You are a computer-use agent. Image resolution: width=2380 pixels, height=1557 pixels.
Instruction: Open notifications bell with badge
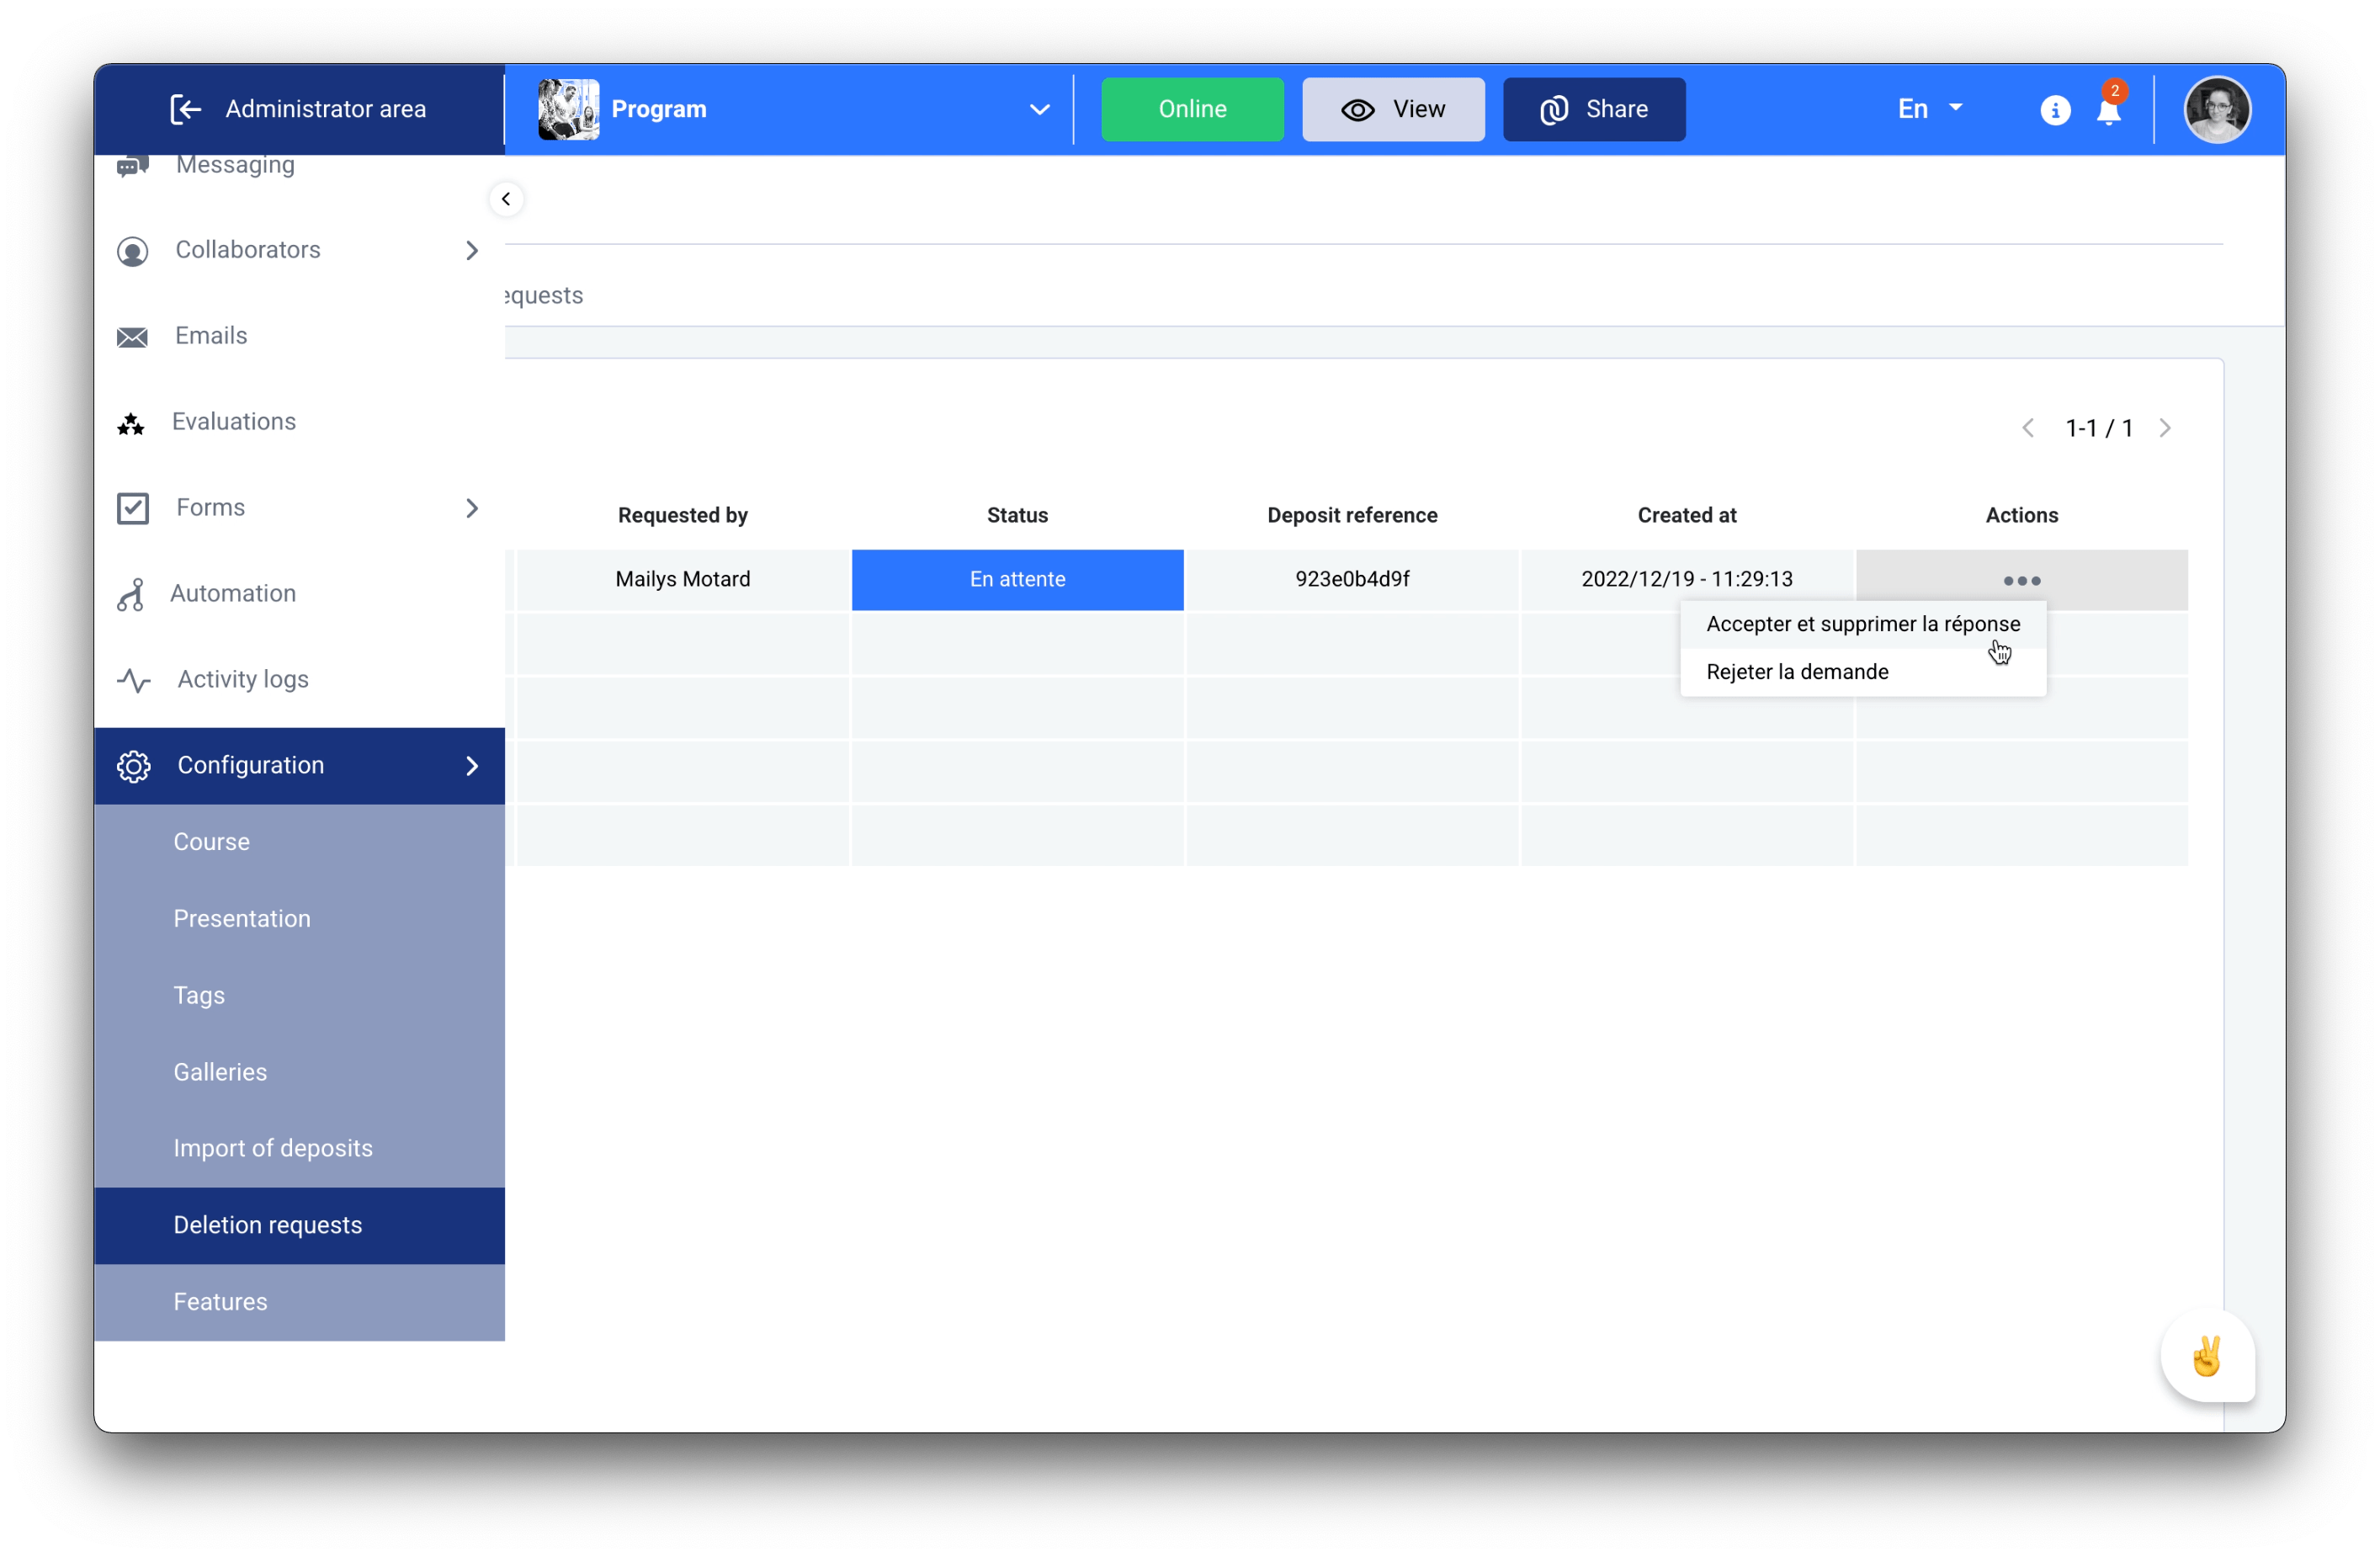point(2109,106)
